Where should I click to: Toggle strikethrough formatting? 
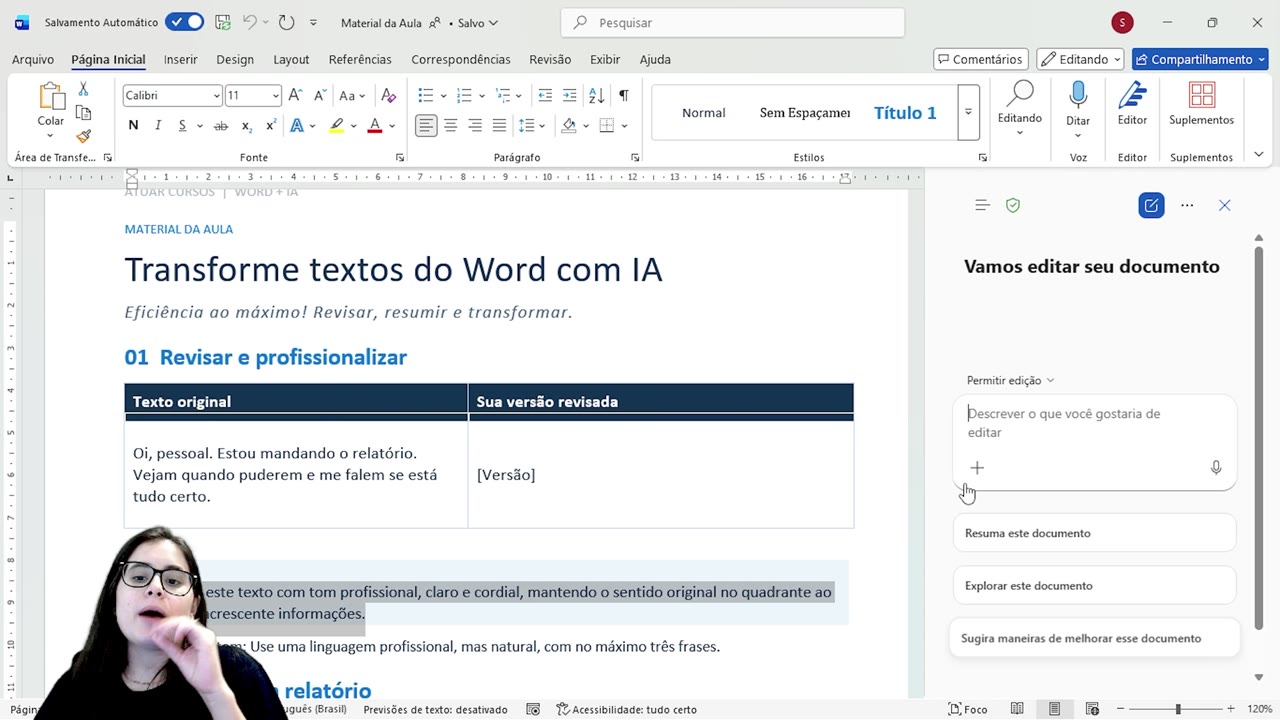pos(221,125)
